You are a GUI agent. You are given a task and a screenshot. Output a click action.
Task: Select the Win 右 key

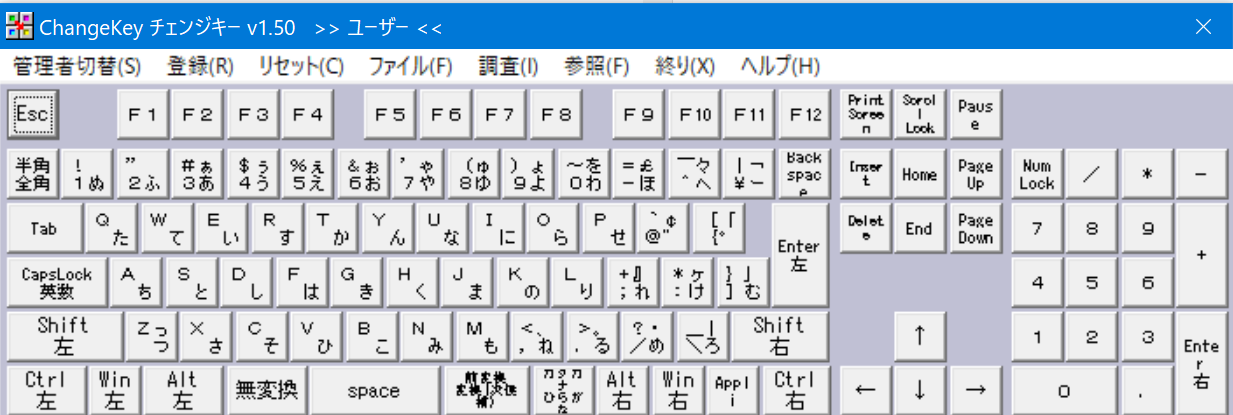click(x=678, y=391)
